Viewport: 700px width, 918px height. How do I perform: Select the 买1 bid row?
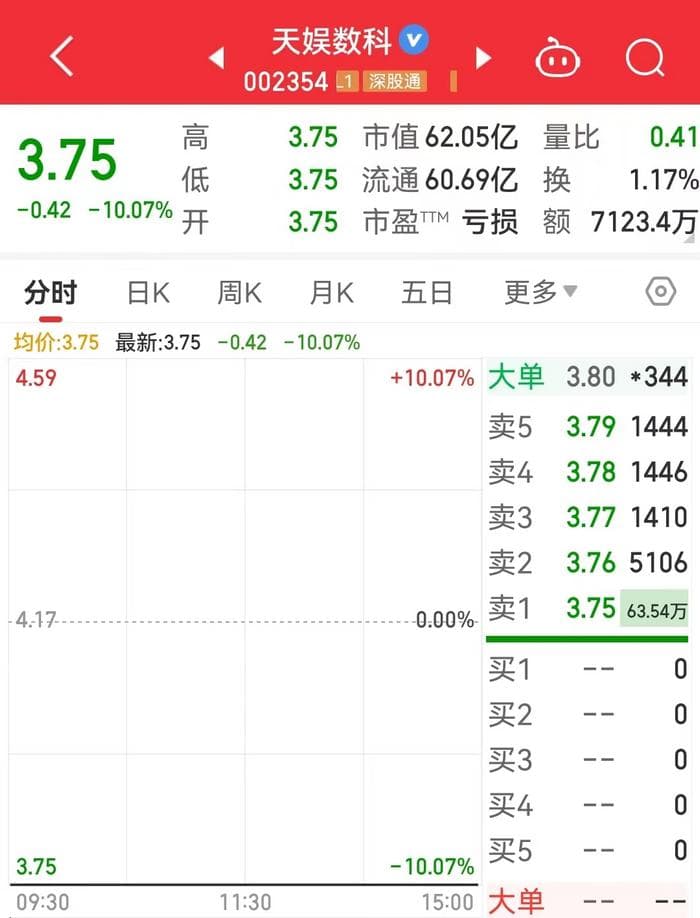pos(587,669)
